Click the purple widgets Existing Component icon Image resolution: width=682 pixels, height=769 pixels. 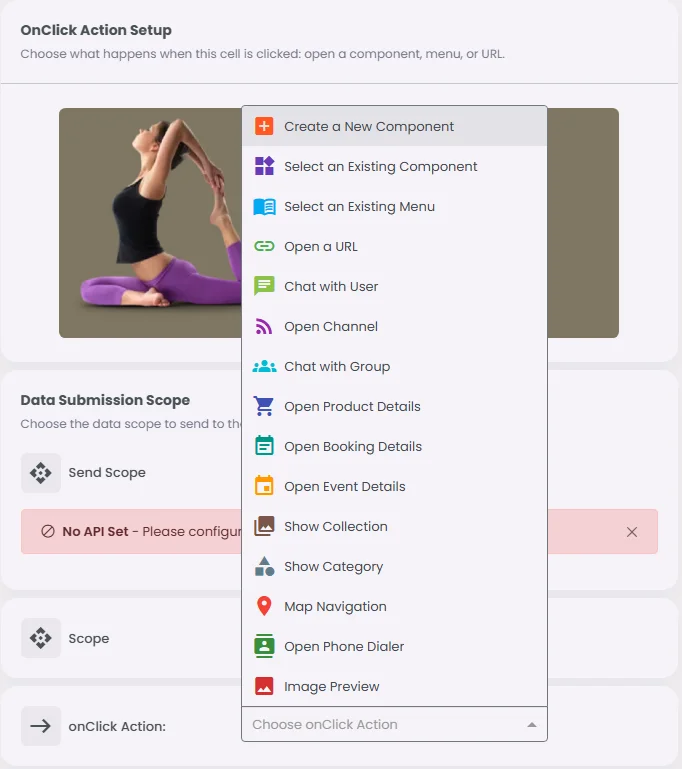pos(264,166)
